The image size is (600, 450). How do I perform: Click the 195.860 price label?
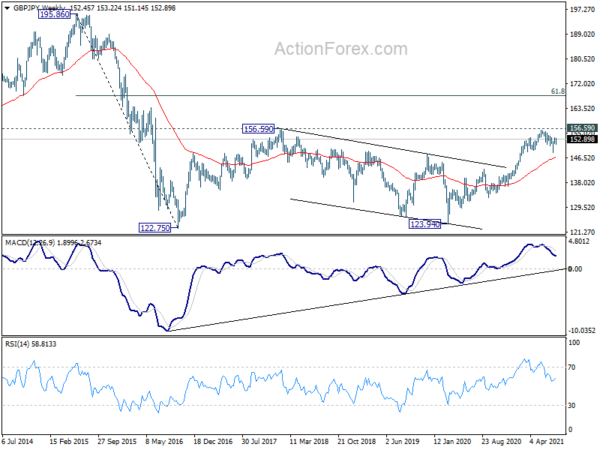54,15
